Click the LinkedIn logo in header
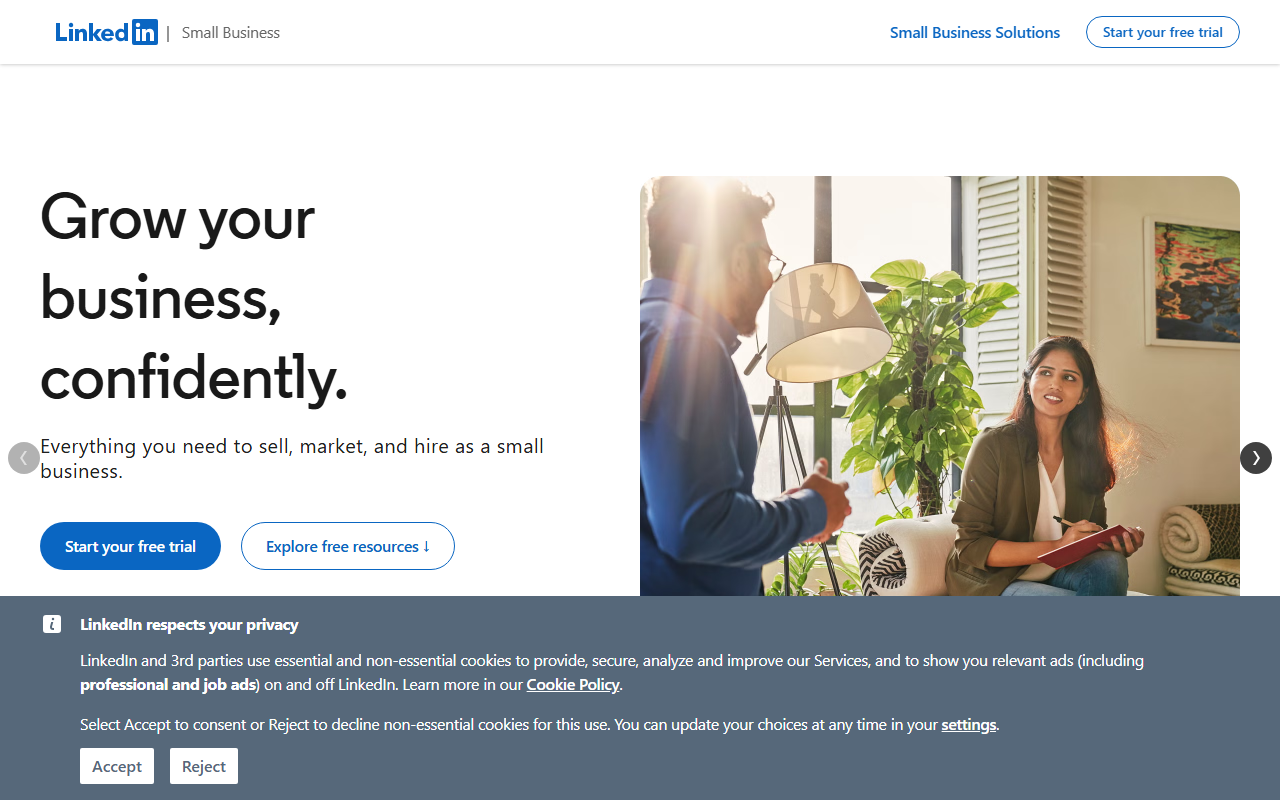 (x=106, y=32)
